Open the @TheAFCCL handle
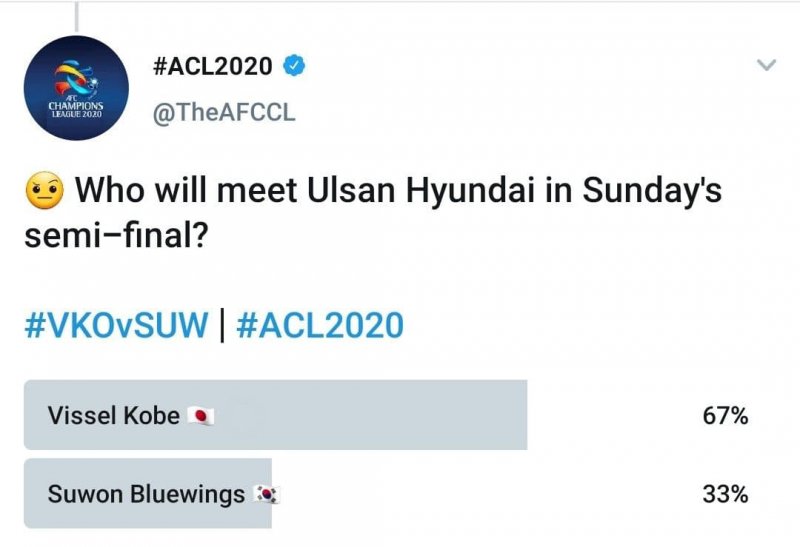 click(223, 112)
